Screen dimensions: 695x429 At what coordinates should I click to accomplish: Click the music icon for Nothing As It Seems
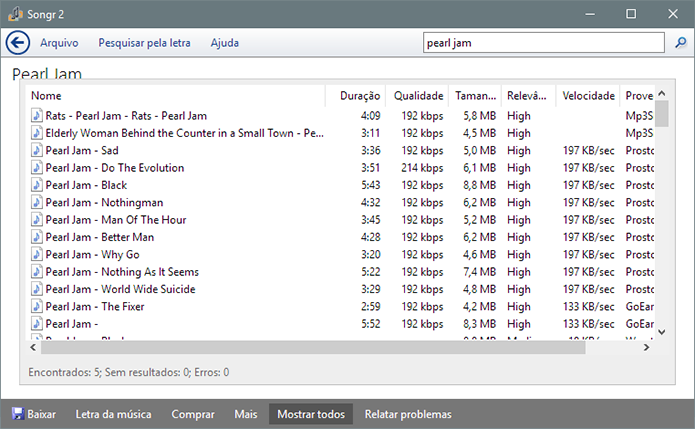point(37,271)
